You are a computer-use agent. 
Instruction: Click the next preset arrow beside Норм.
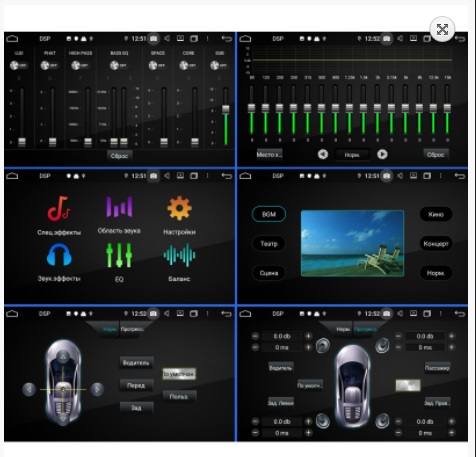click(x=382, y=154)
